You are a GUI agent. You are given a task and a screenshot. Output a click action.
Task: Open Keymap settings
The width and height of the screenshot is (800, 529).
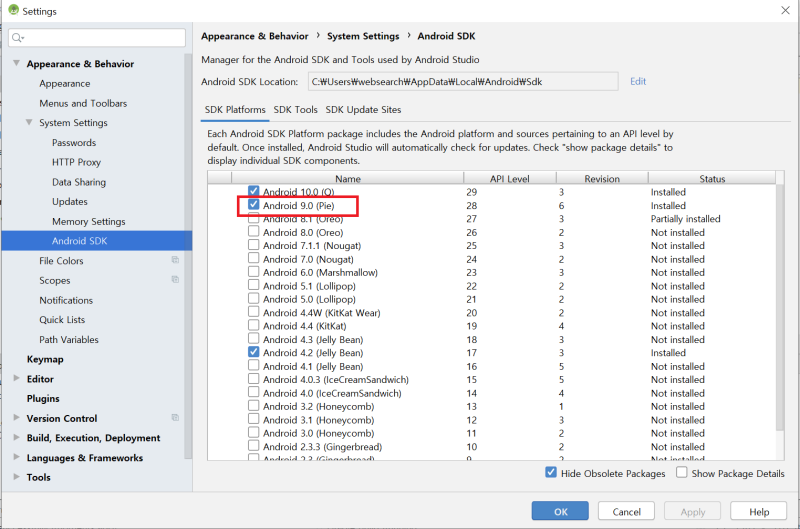point(45,359)
